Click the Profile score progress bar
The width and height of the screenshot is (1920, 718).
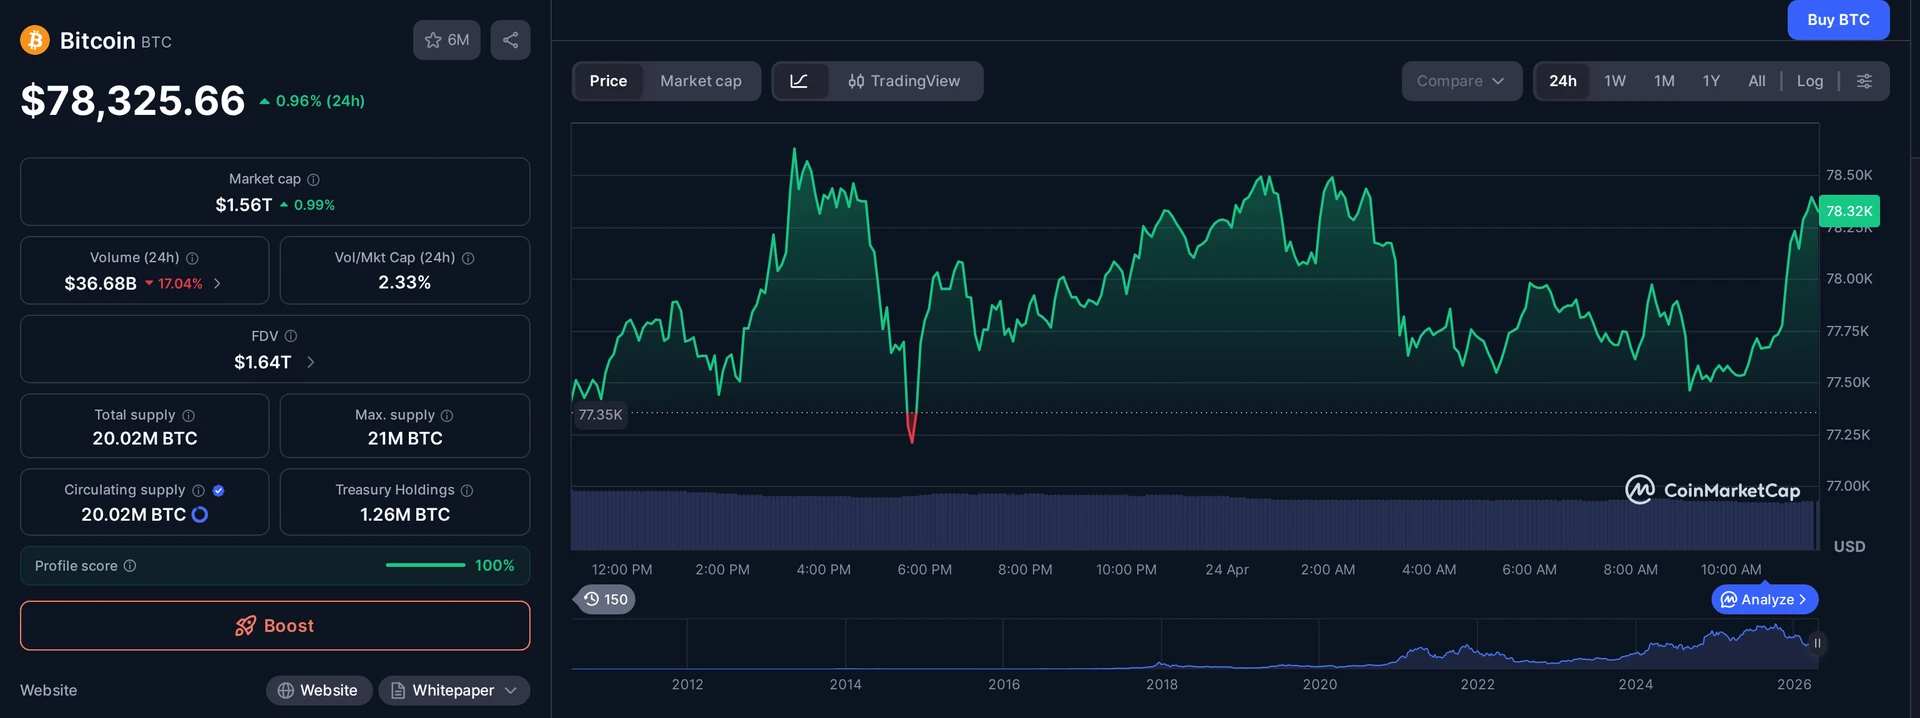pos(425,565)
